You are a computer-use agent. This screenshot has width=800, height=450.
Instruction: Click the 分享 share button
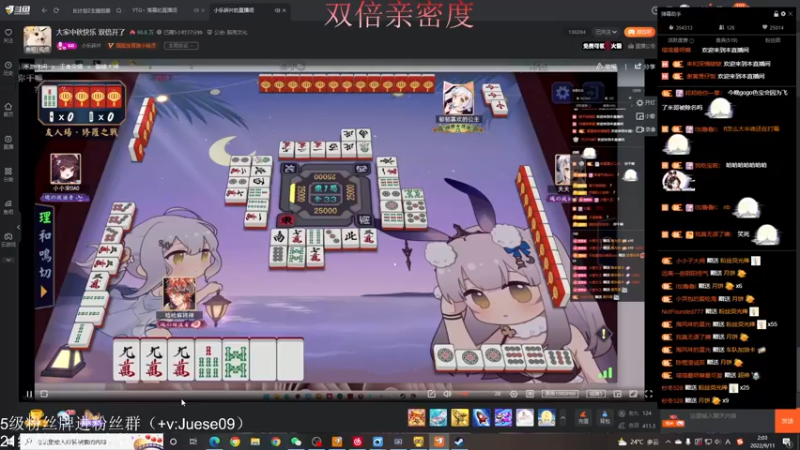pos(645,66)
